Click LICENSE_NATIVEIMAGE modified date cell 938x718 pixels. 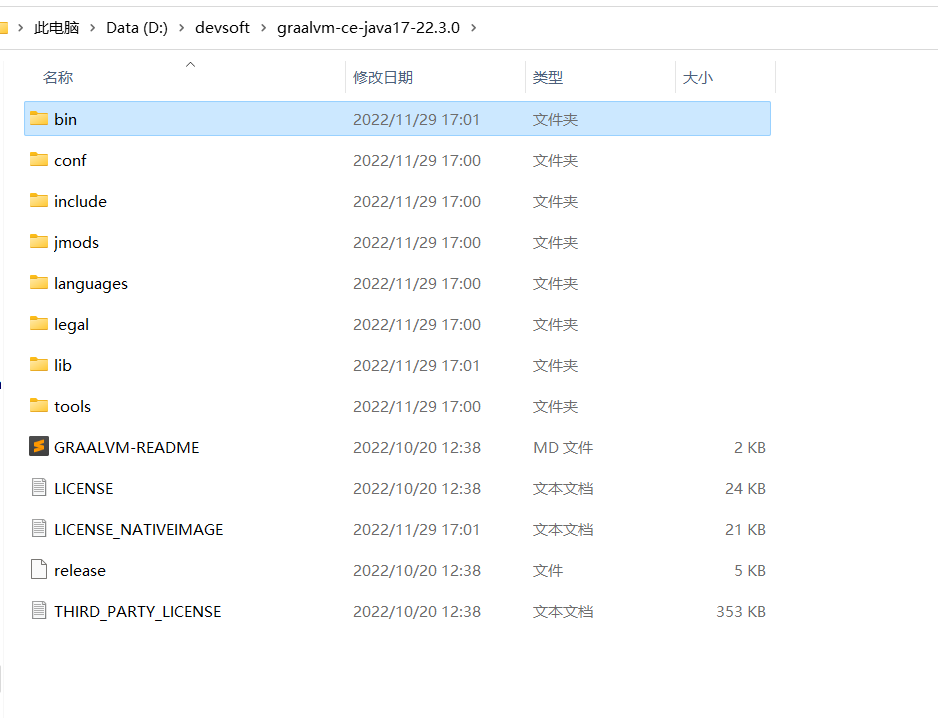[417, 529]
